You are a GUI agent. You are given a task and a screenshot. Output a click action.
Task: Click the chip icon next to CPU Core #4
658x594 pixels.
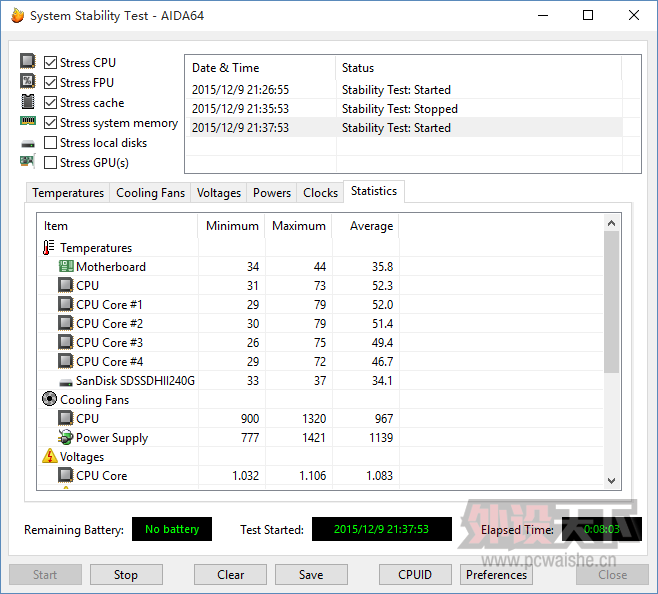65,361
